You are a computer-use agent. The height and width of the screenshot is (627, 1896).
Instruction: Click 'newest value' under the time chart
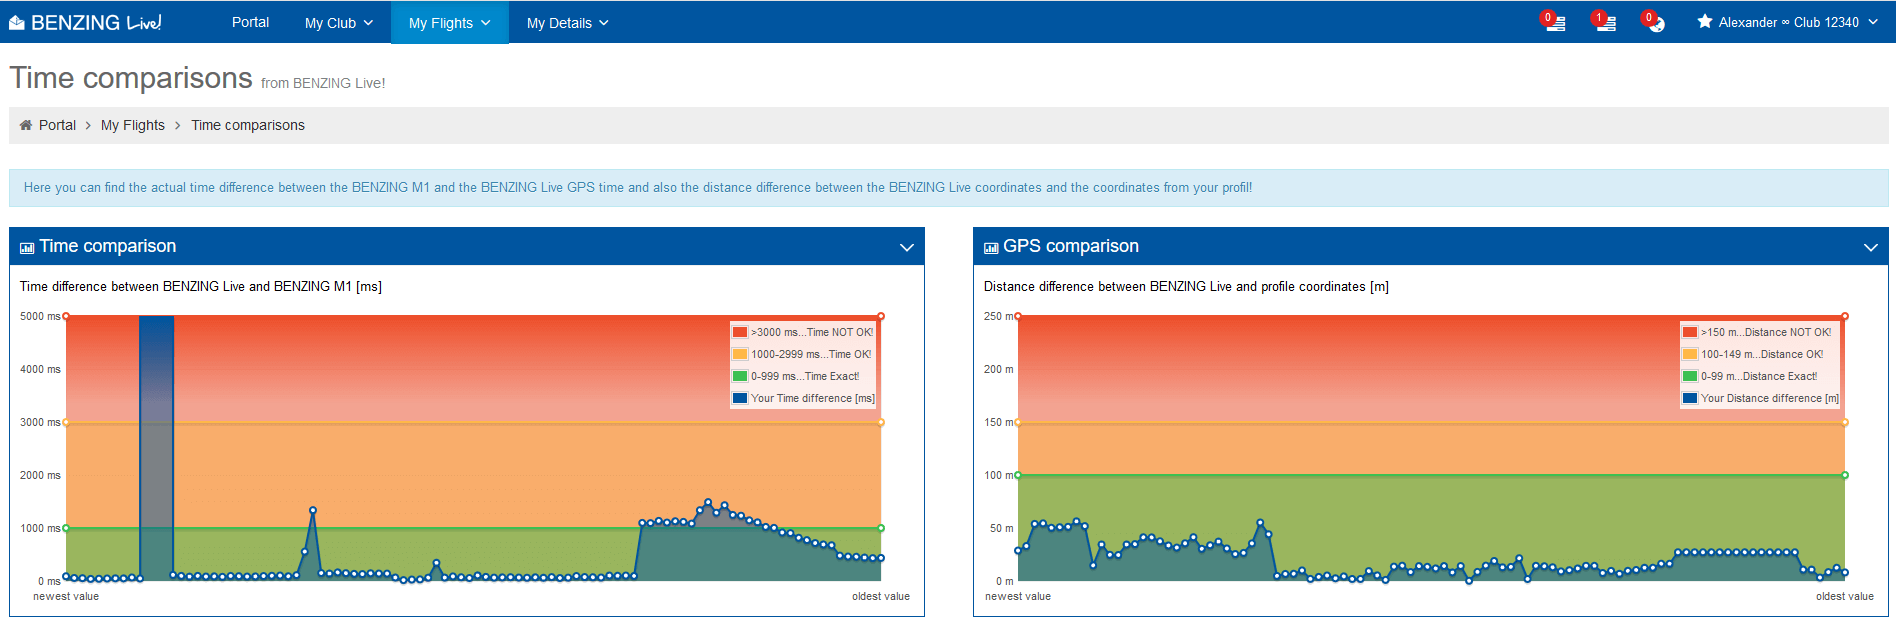click(66, 596)
